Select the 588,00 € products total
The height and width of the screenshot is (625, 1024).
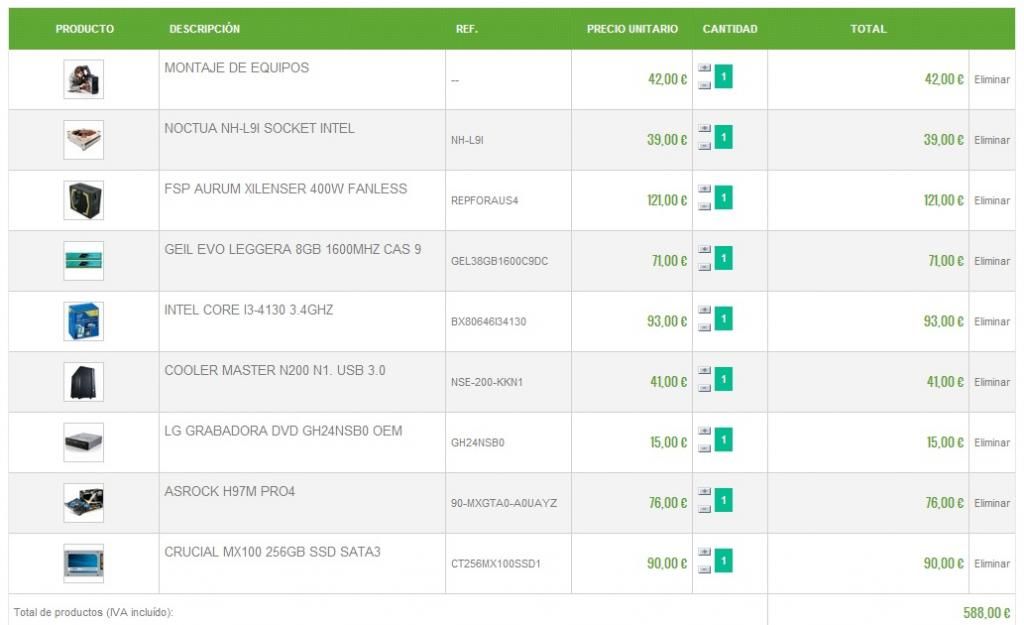tap(986, 613)
